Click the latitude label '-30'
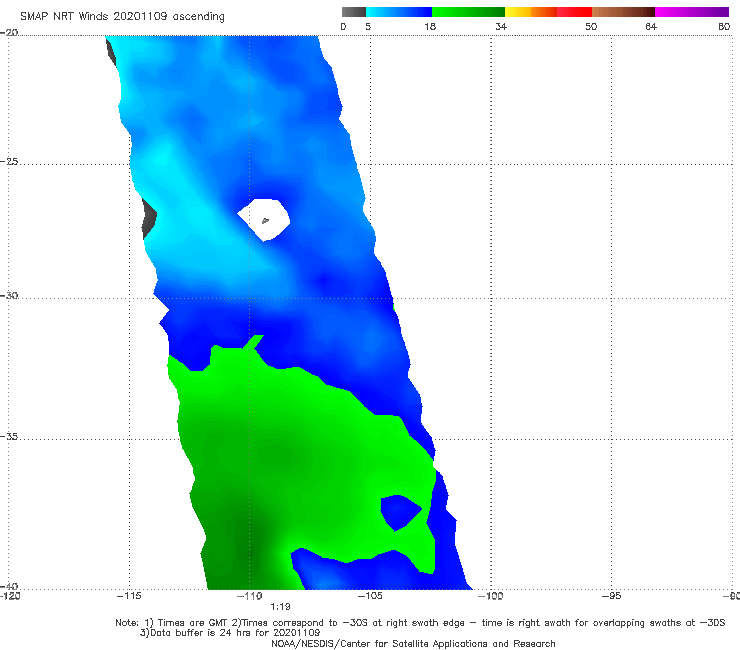The image size is (740, 650). pyautogui.click(x=9, y=295)
